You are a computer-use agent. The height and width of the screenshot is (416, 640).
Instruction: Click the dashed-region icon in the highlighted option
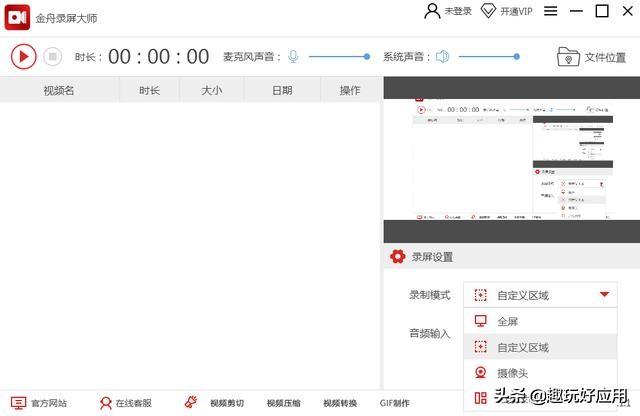480,347
